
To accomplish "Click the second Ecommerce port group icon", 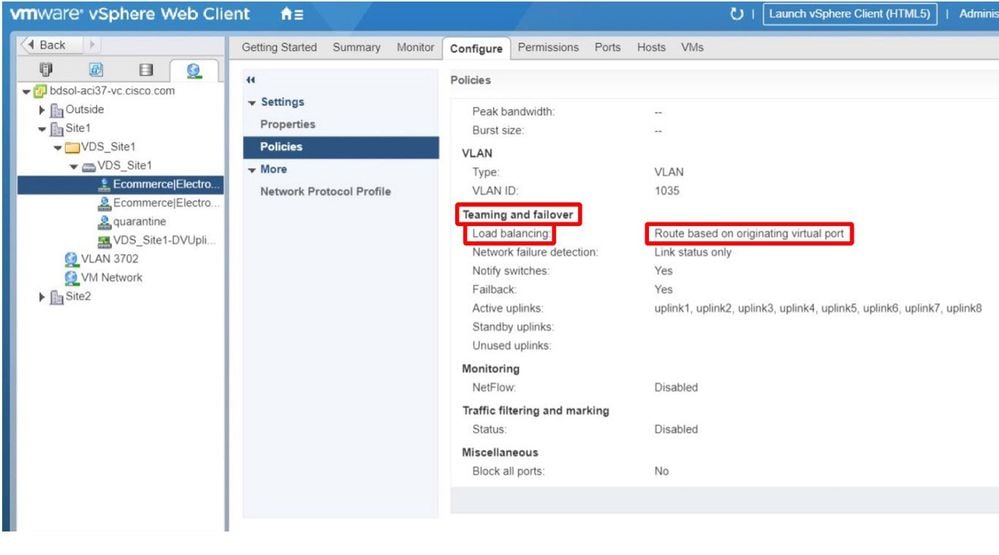I will pyautogui.click(x=104, y=203).
